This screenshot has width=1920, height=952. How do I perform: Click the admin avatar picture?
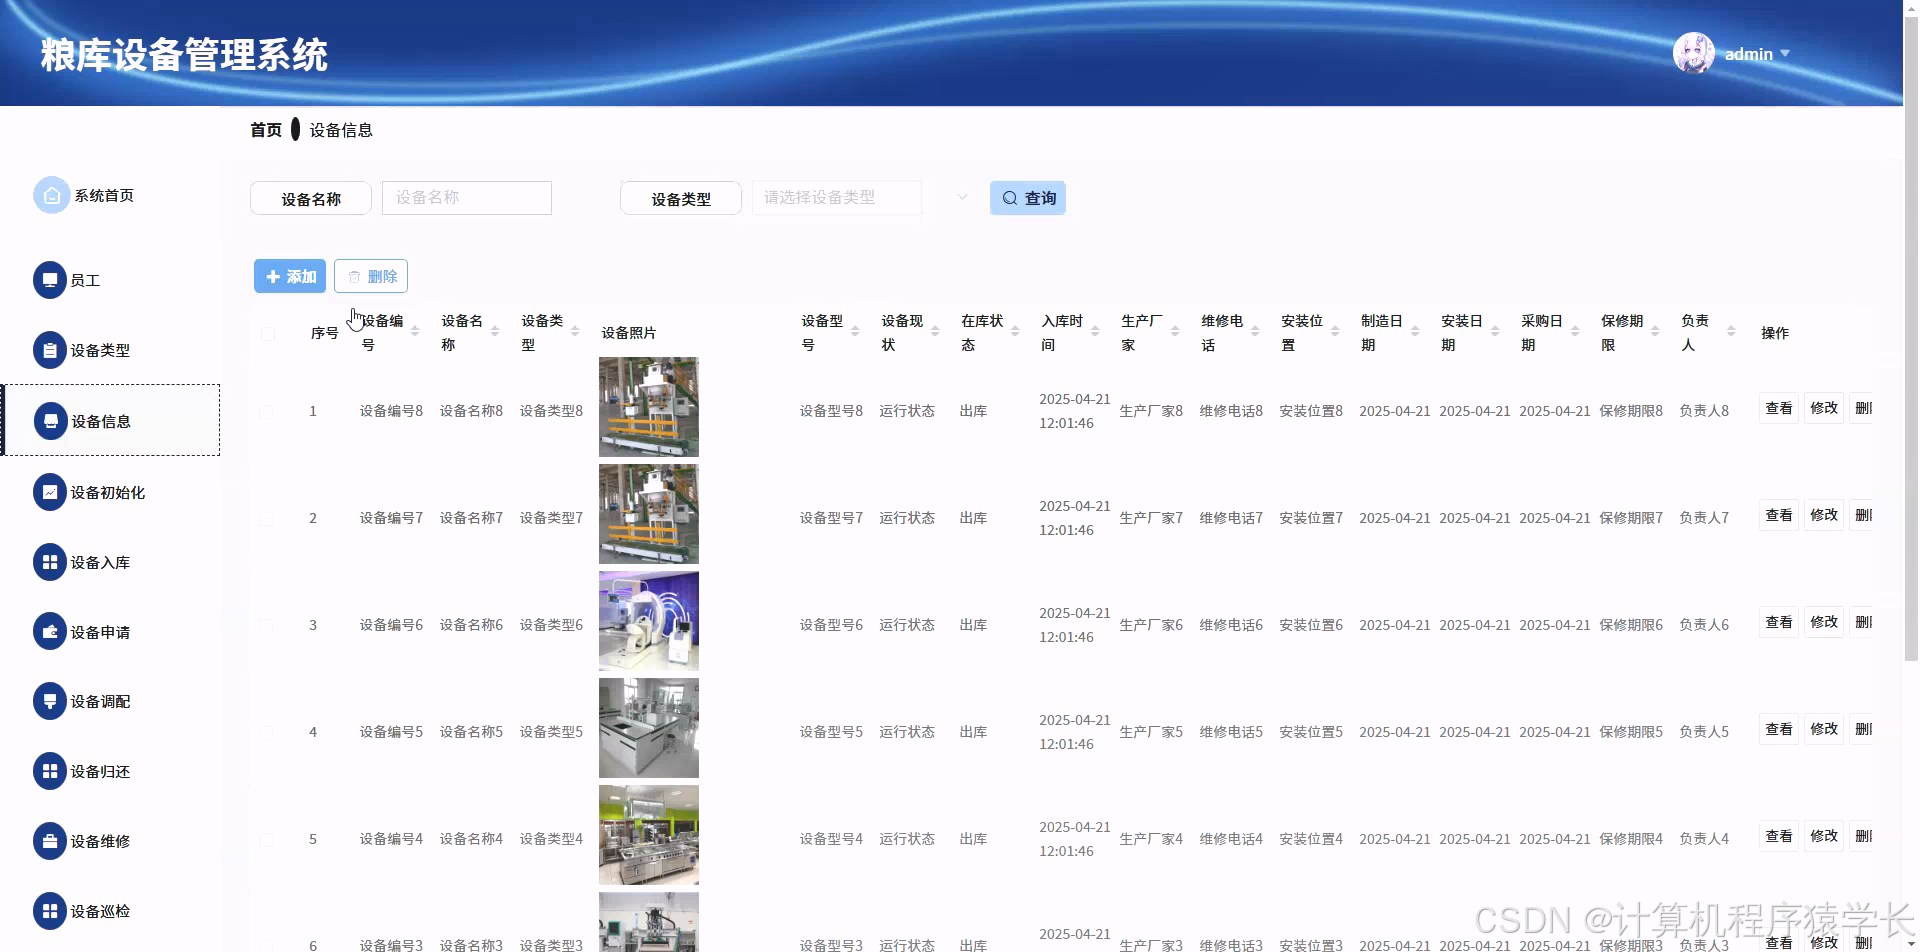[x=1694, y=53]
